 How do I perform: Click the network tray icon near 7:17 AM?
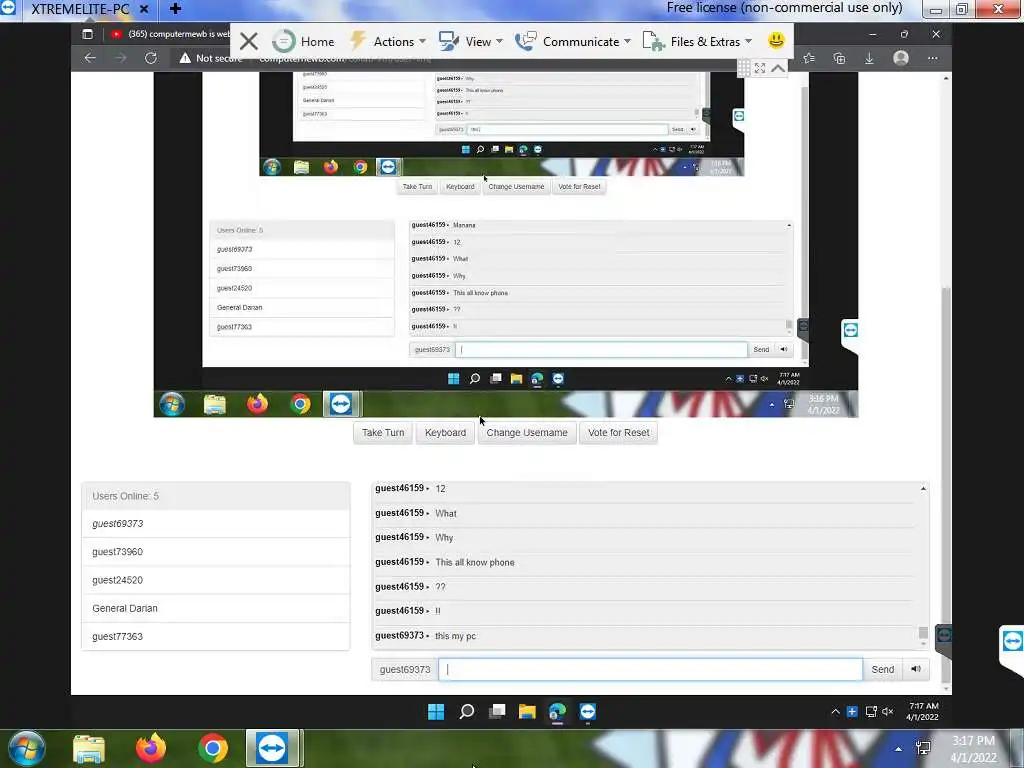coord(871,712)
